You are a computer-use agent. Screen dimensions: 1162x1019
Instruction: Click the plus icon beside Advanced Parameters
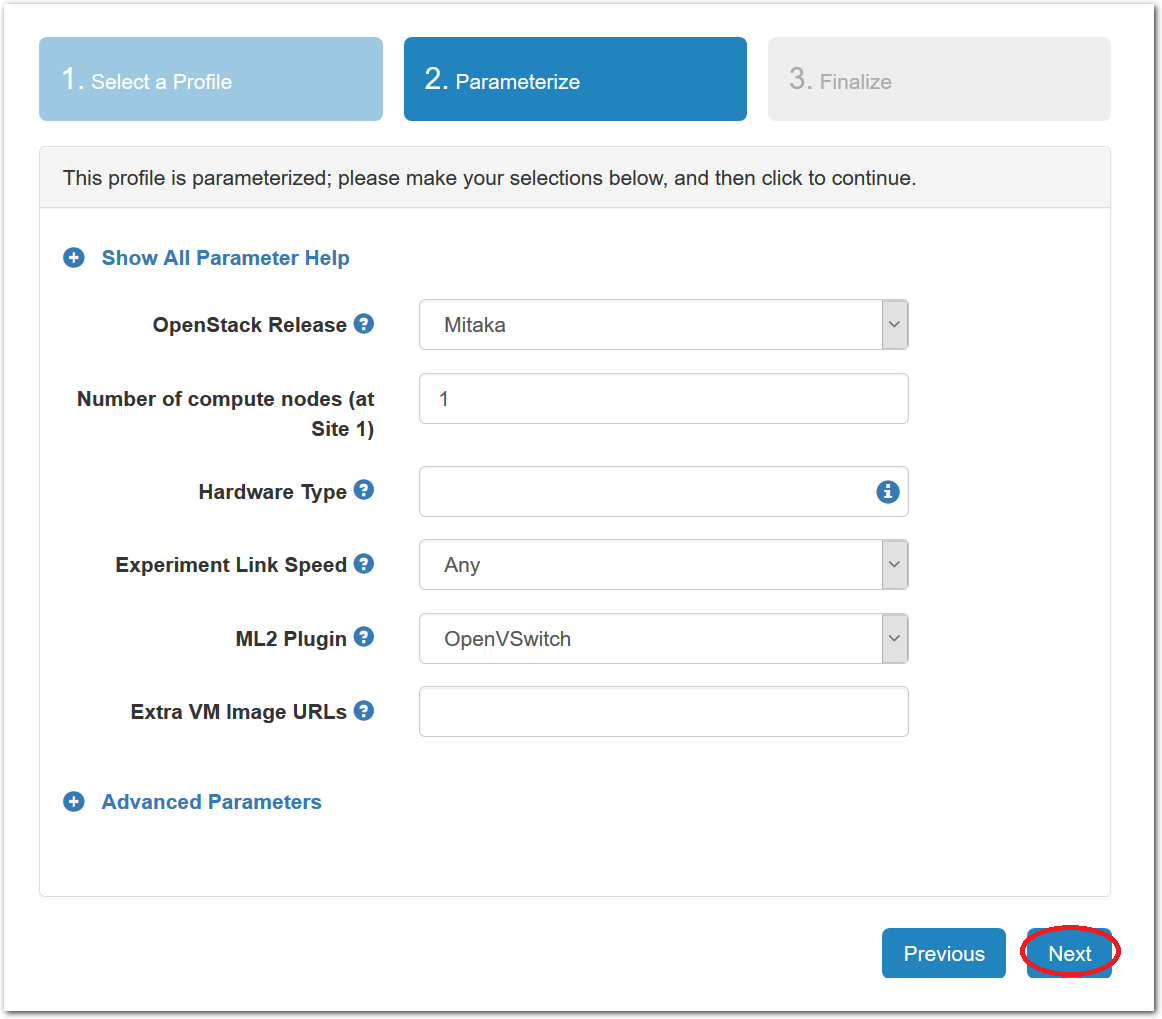(x=73, y=802)
